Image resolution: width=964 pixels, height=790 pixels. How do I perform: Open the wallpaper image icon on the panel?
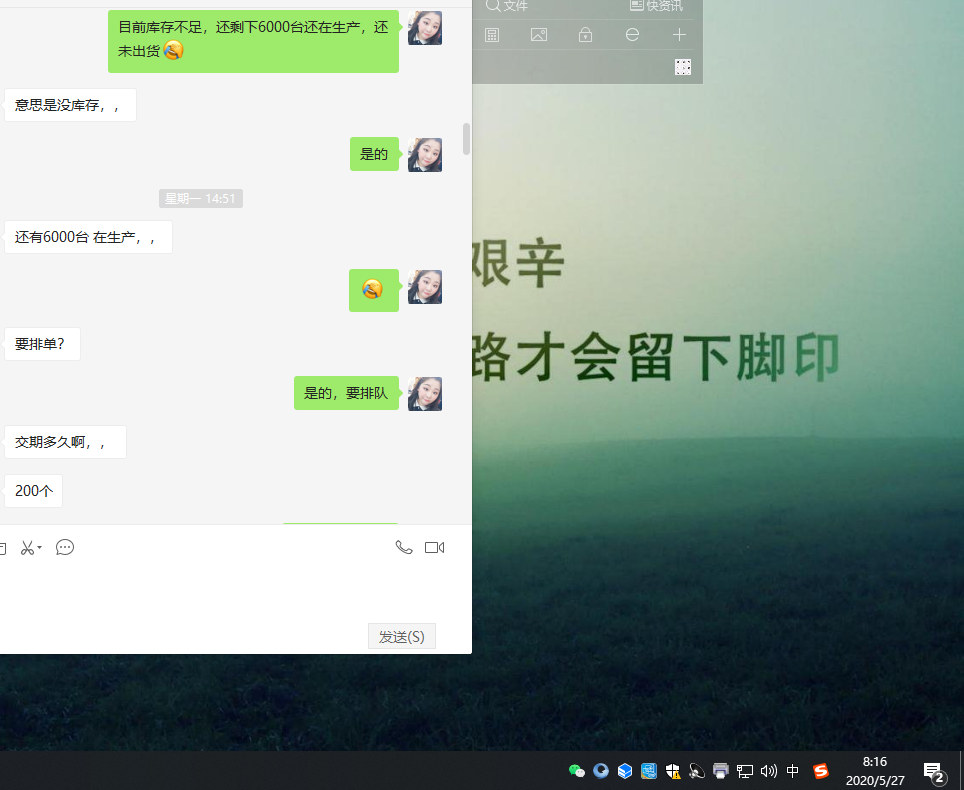tap(539, 34)
